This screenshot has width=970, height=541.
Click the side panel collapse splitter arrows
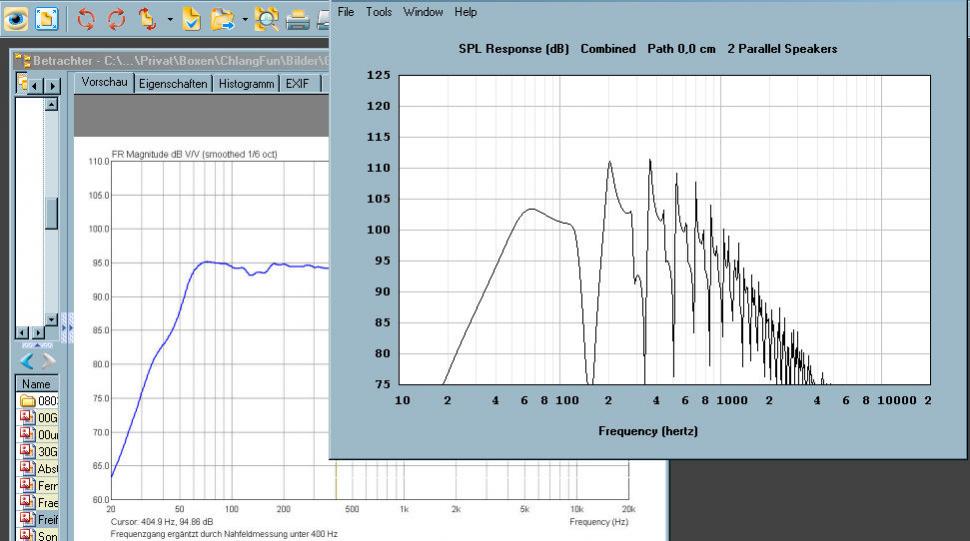[67, 328]
